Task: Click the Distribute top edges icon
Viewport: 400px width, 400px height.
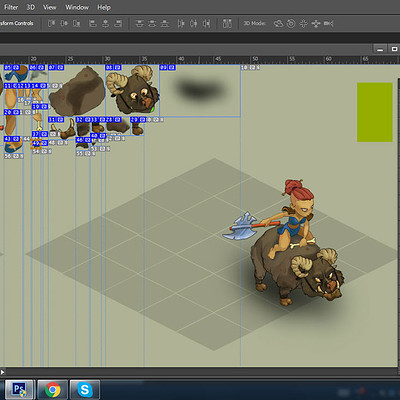Action: [140, 23]
